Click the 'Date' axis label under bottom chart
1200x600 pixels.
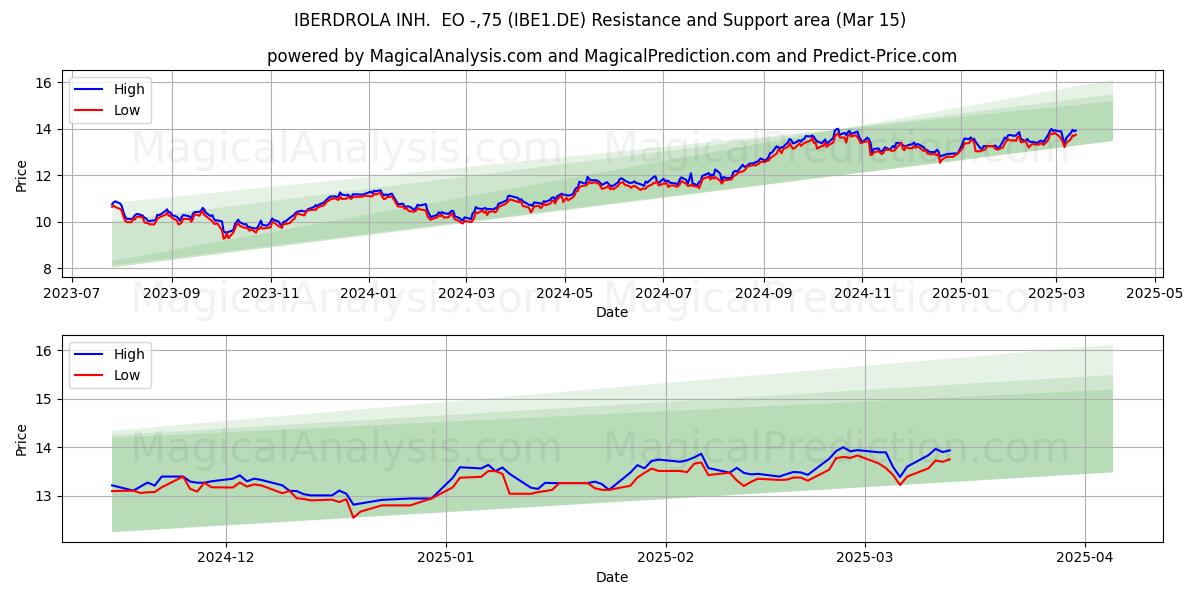point(612,577)
